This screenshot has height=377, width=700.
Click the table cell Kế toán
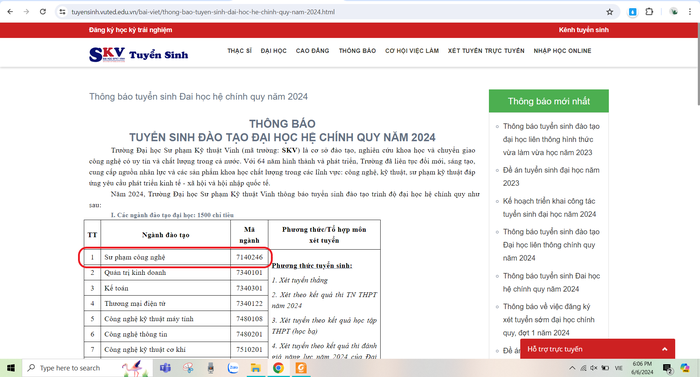(x=166, y=288)
